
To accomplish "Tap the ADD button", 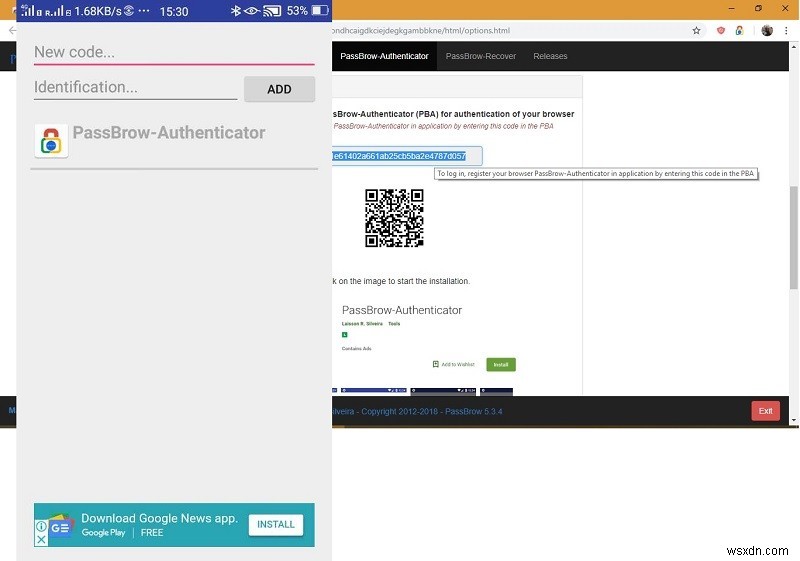I will (x=279, y=89).
